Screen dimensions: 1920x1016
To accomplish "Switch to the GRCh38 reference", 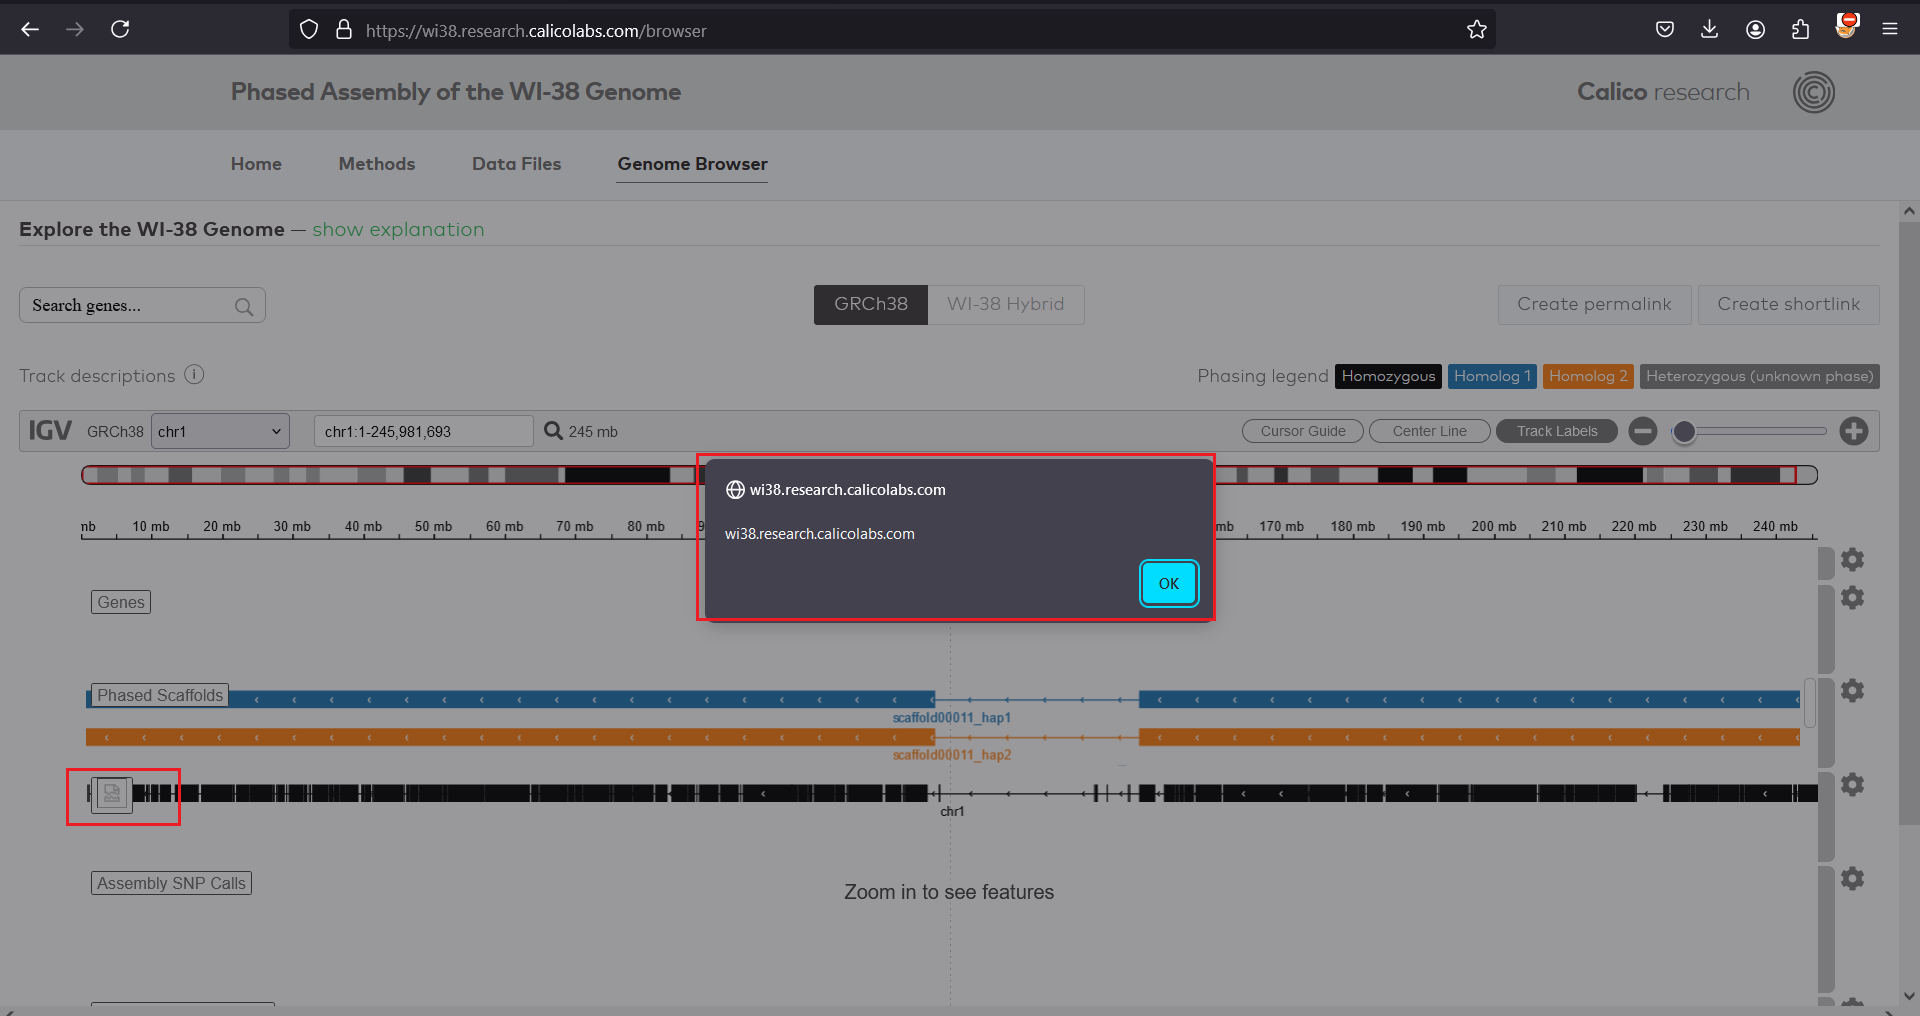I will pos(871,304).
